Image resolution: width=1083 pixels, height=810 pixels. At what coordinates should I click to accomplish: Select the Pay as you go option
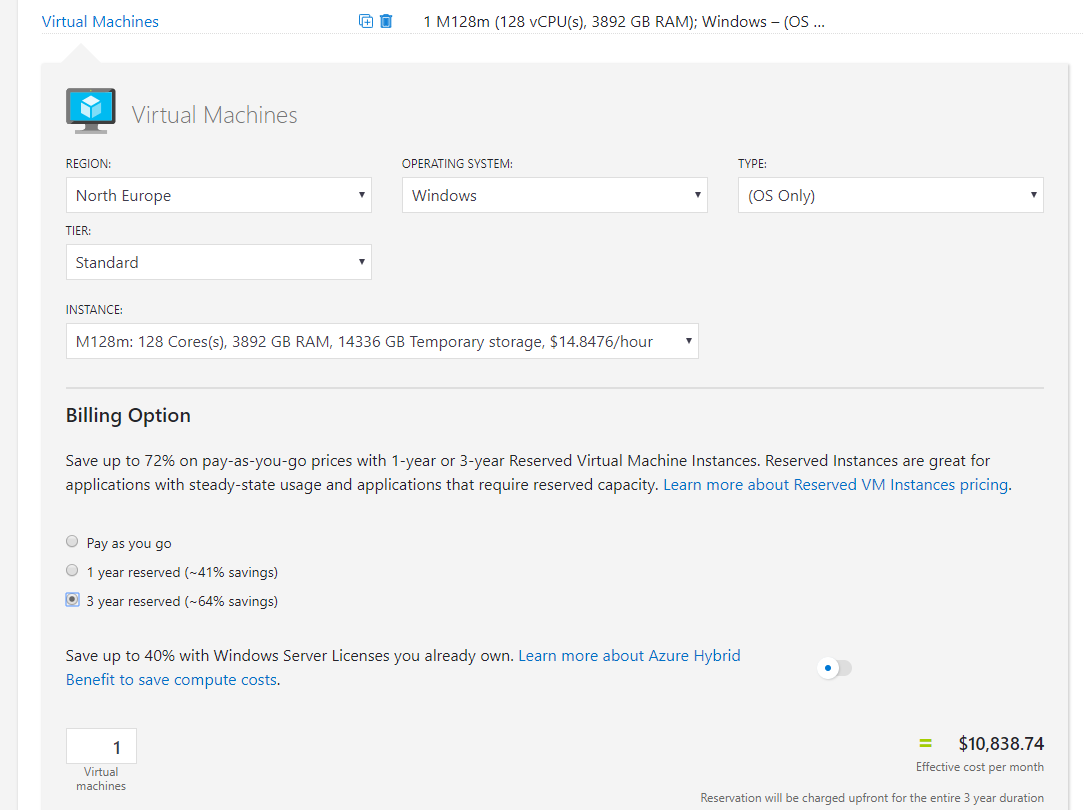(72, 542)
